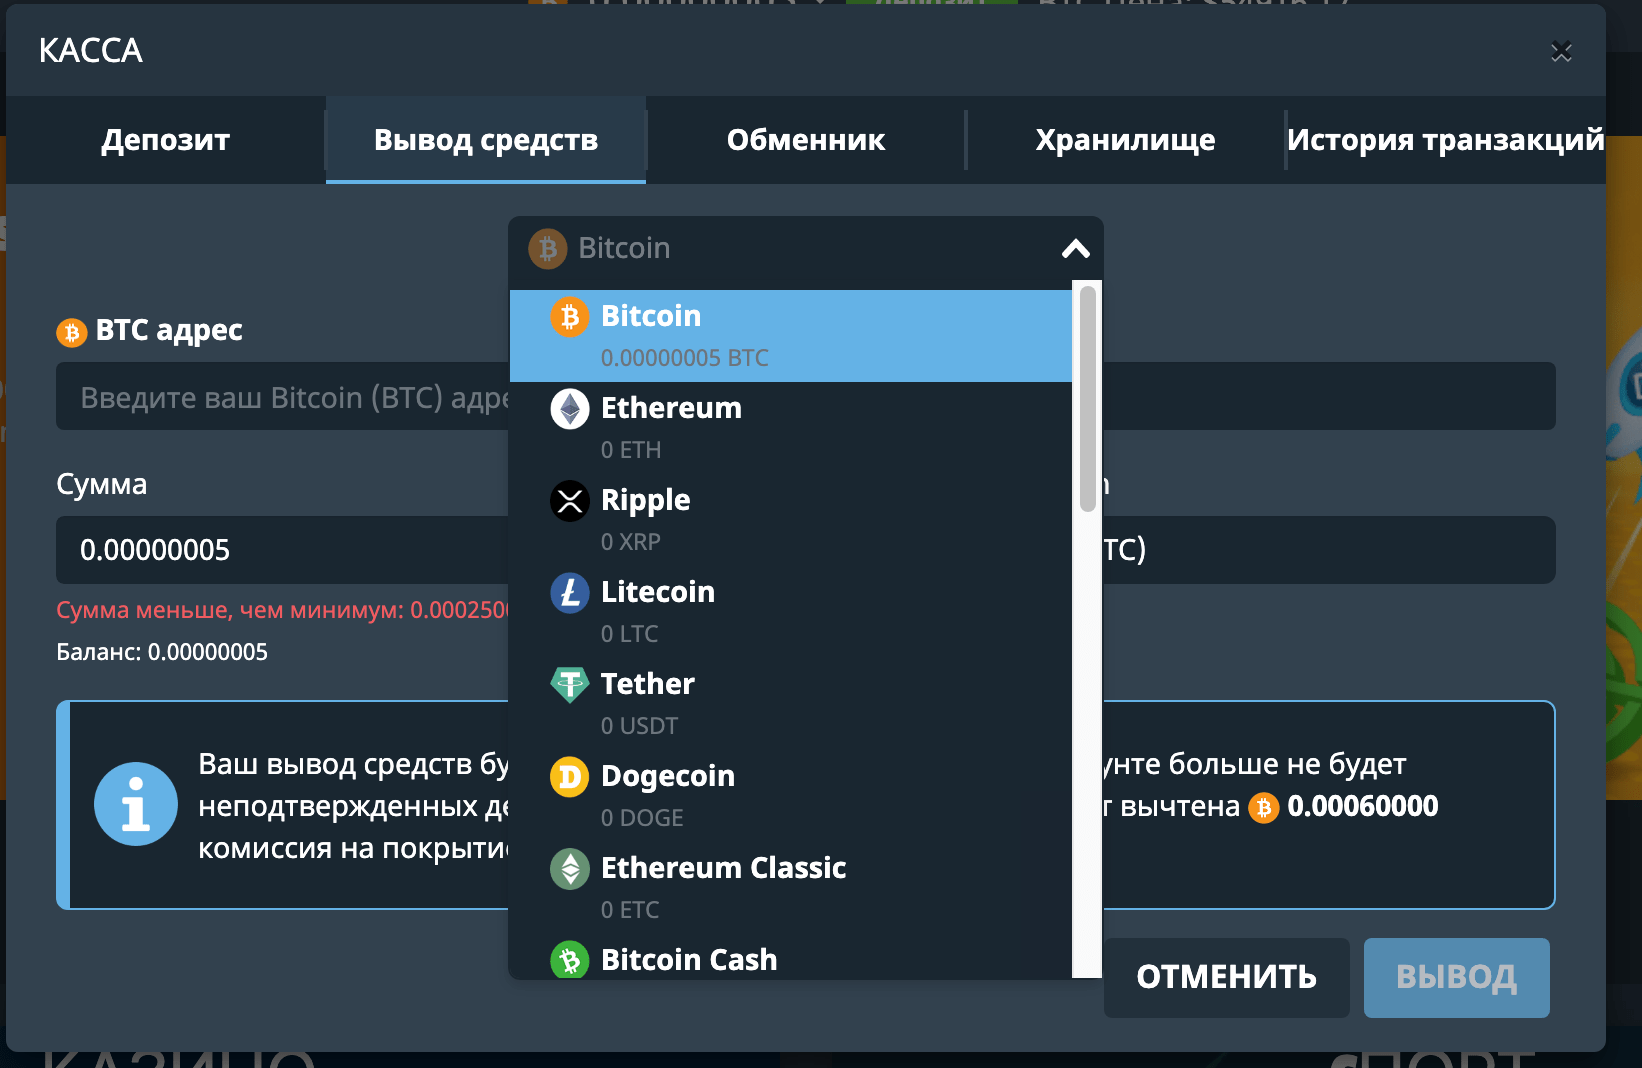Screen dimensions: 1642x1068
Task: Click the 0 ETC balance text
Action: (x=630, y=910)
